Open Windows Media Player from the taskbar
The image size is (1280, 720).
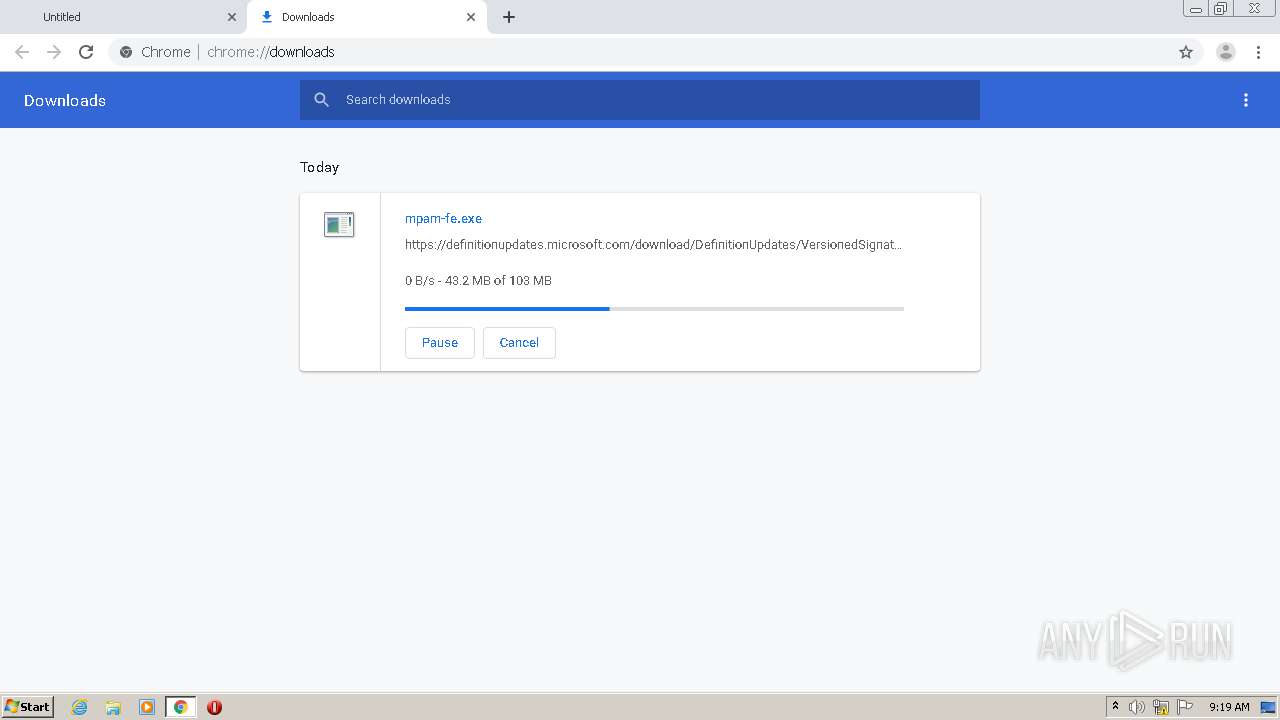pyautogui.click(x=147, y=707)
